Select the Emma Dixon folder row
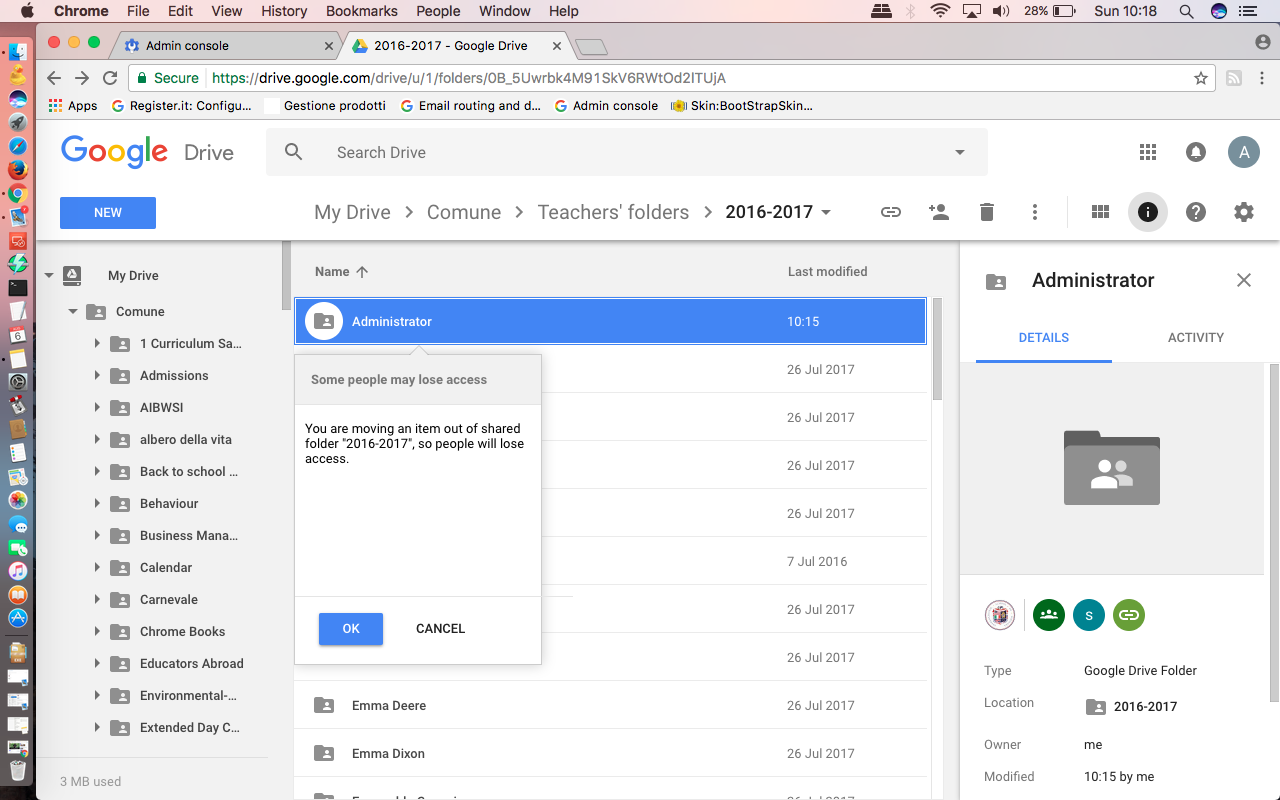This screenshot has height=800, width=1280. [x=612, y=753]
